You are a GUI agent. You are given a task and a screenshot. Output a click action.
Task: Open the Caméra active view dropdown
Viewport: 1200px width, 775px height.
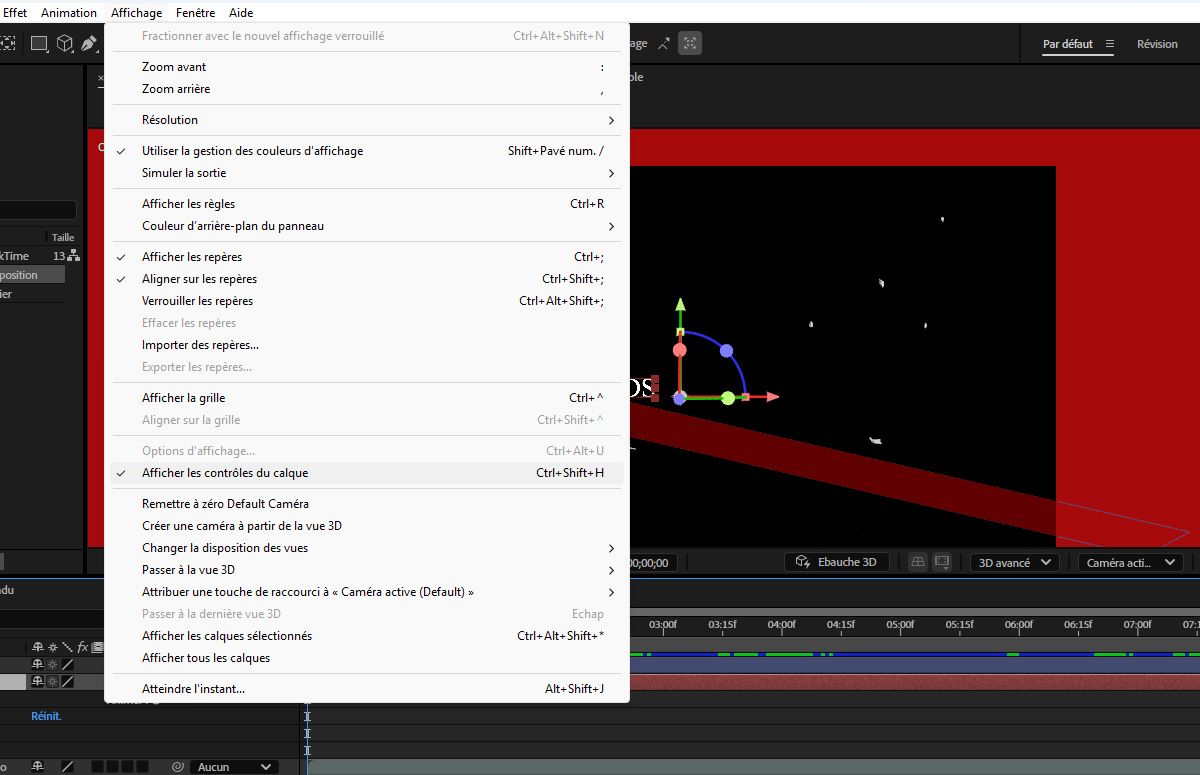tap(1130, 563)
